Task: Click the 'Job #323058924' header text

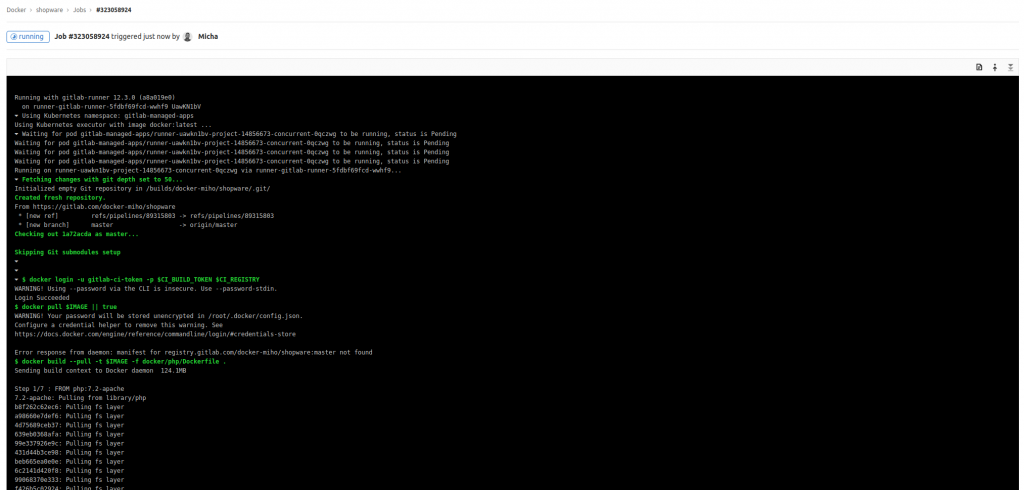Action: (82, 37)
